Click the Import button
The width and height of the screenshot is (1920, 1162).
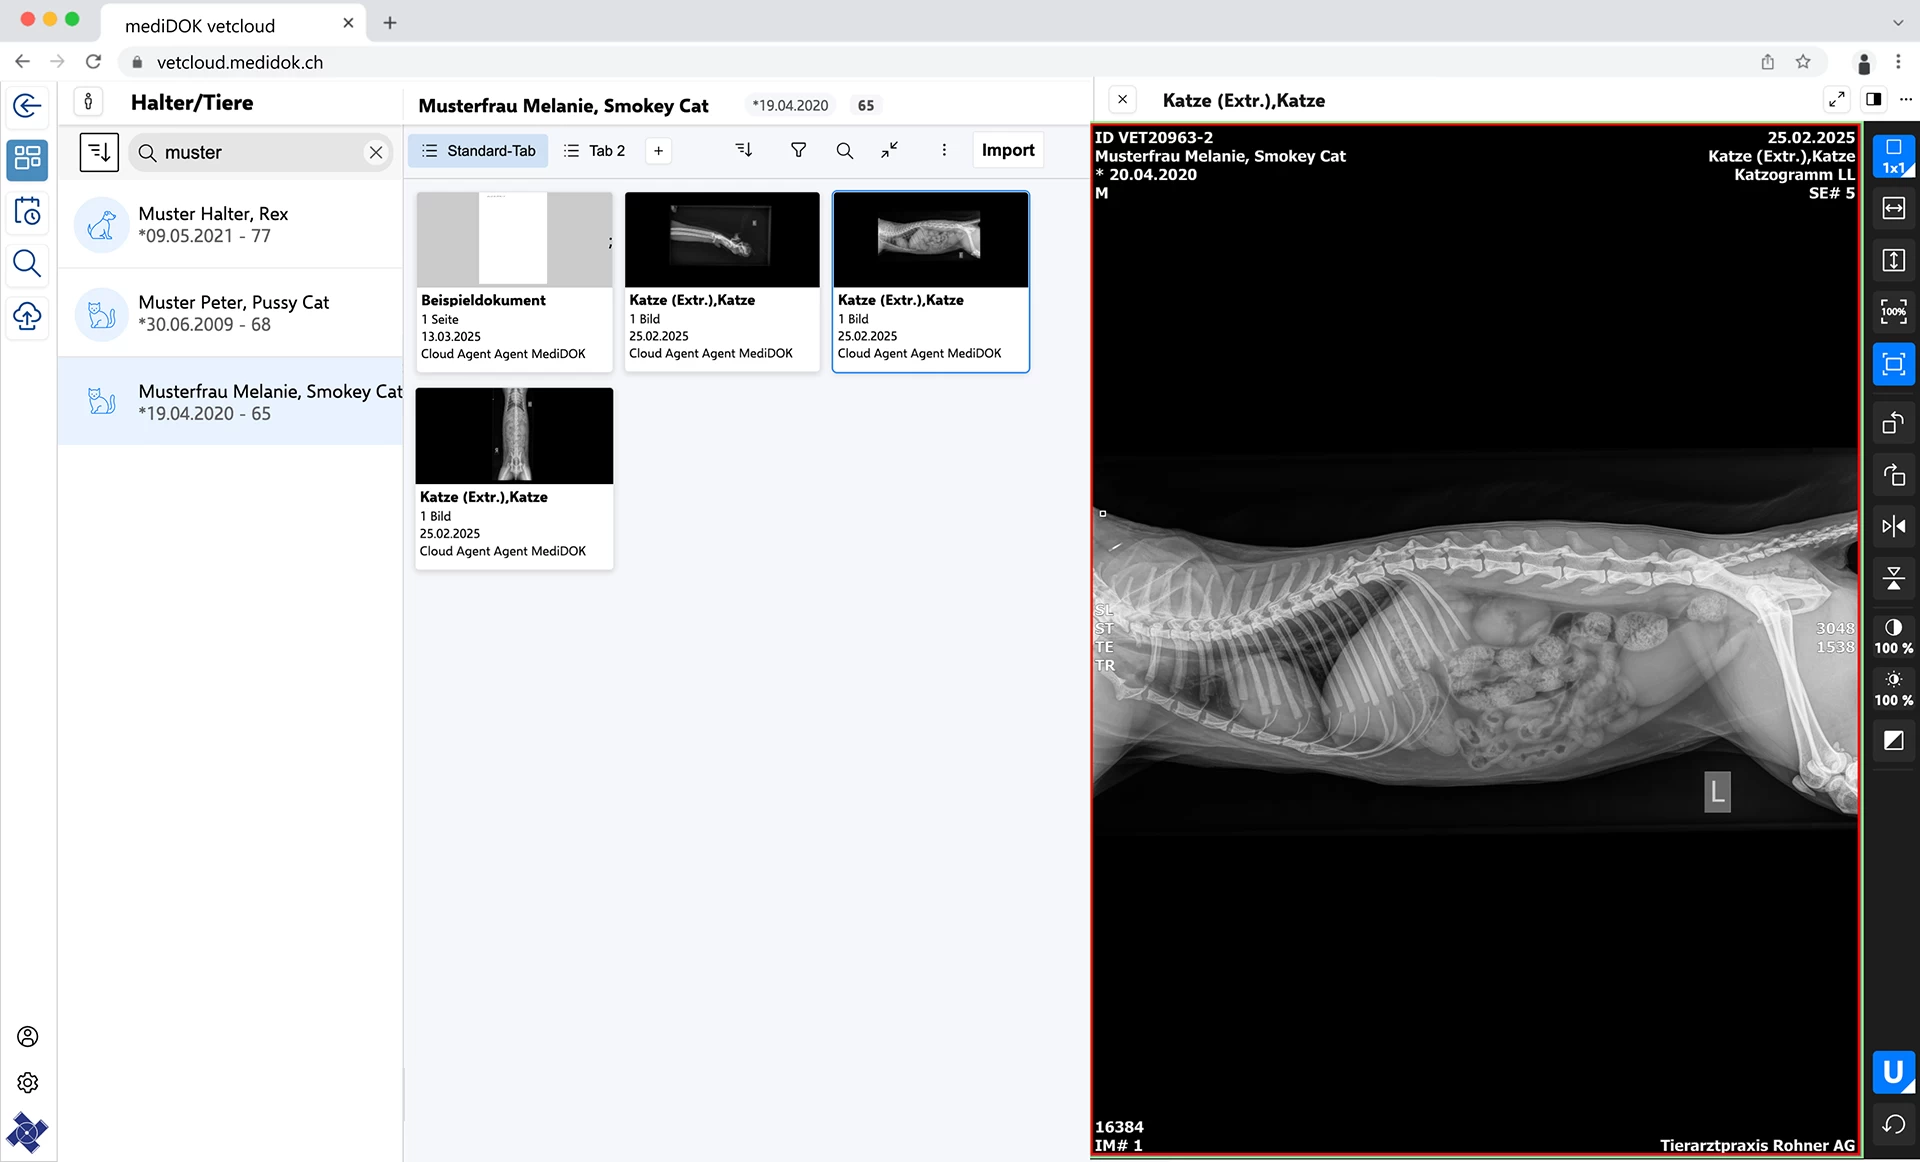(1007, 150)
